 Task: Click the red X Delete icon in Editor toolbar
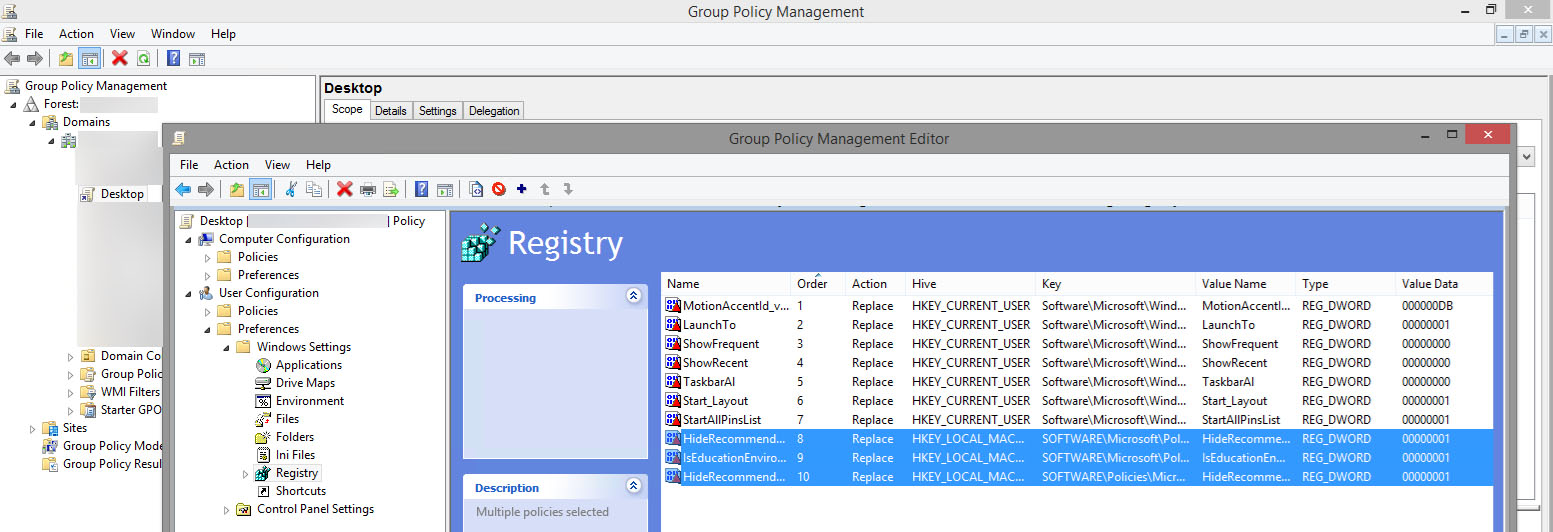(345, 189)
